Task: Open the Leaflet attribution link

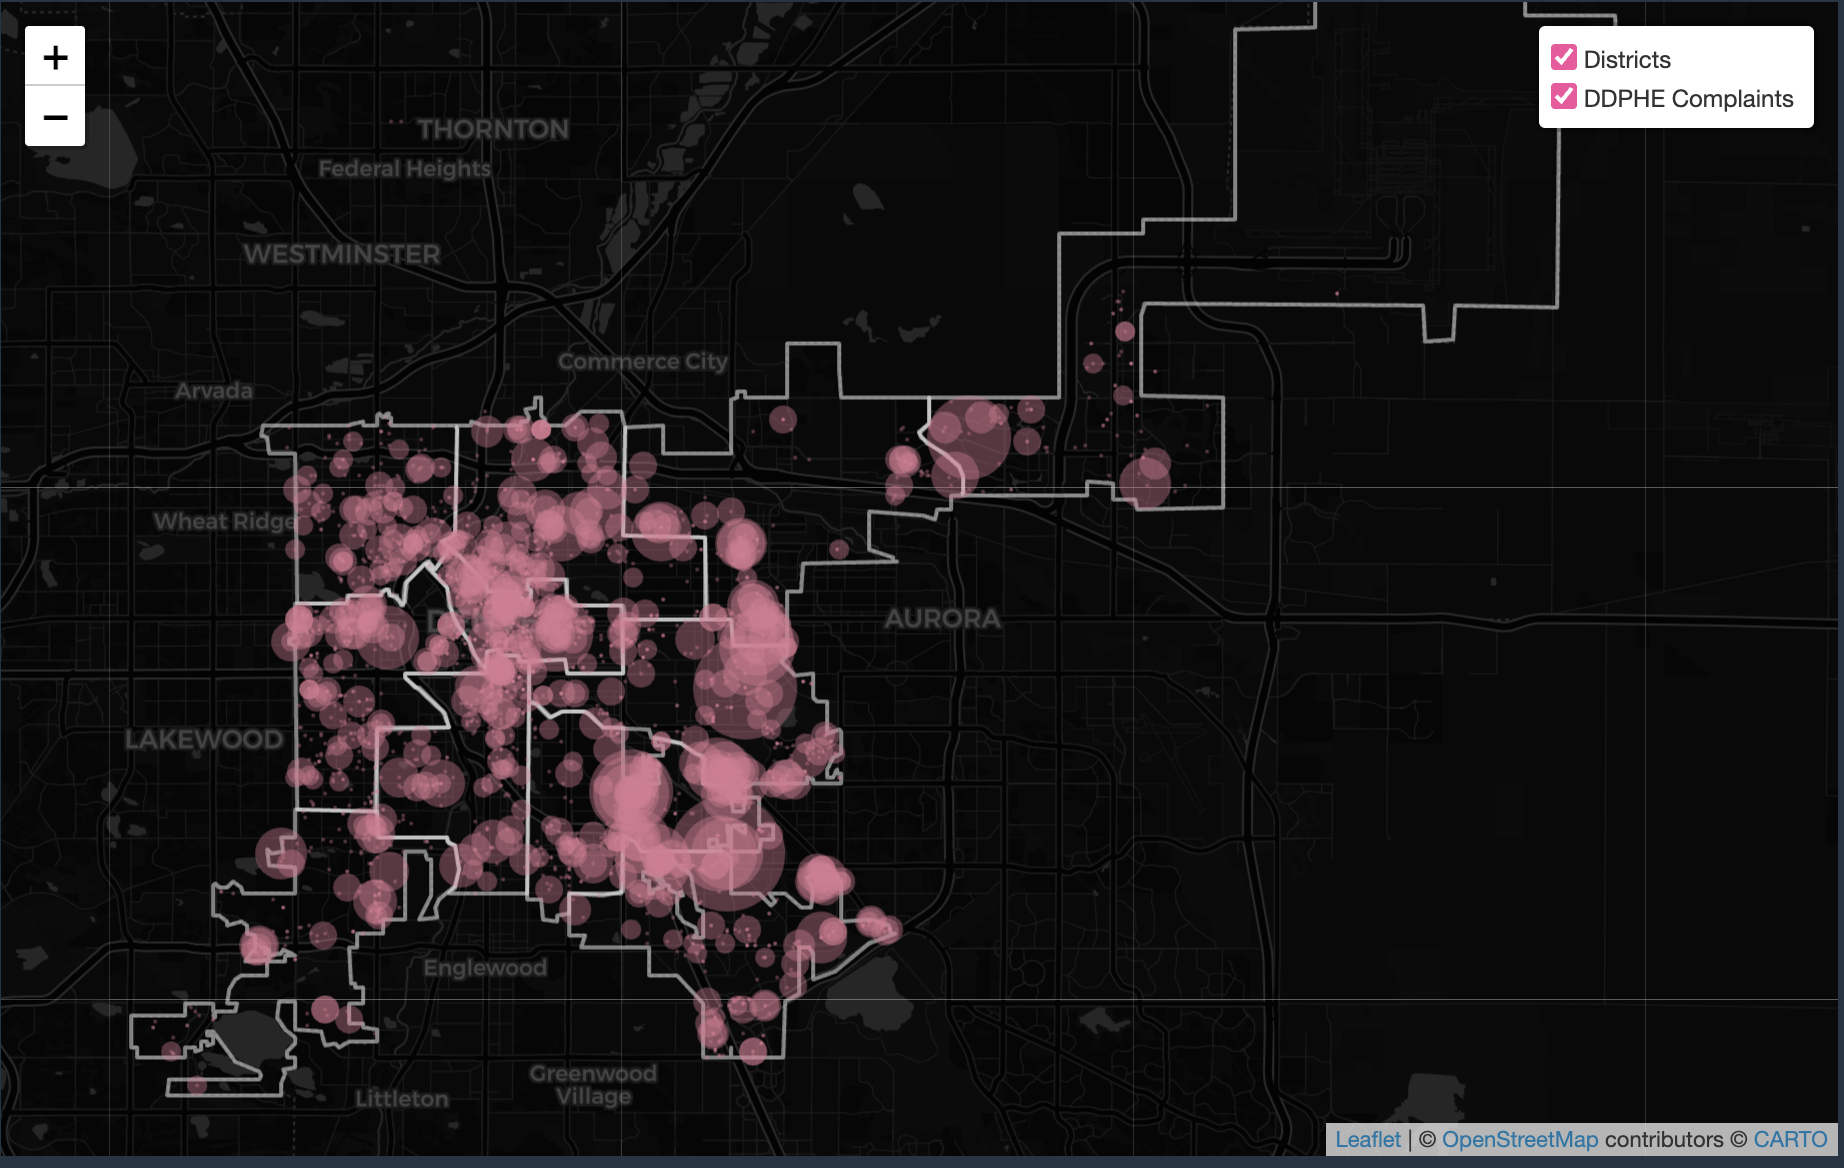Action: [x=1368, y=1139]
